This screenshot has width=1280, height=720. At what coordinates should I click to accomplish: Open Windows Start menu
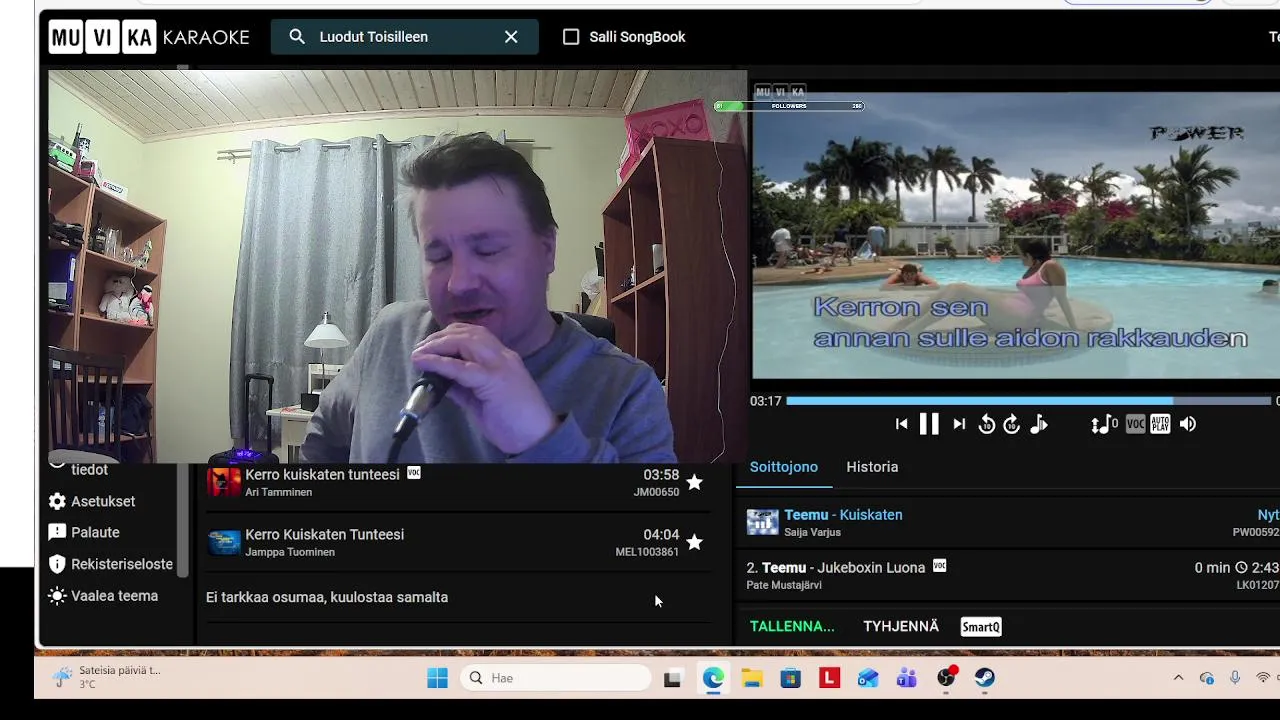coord(438,678)
